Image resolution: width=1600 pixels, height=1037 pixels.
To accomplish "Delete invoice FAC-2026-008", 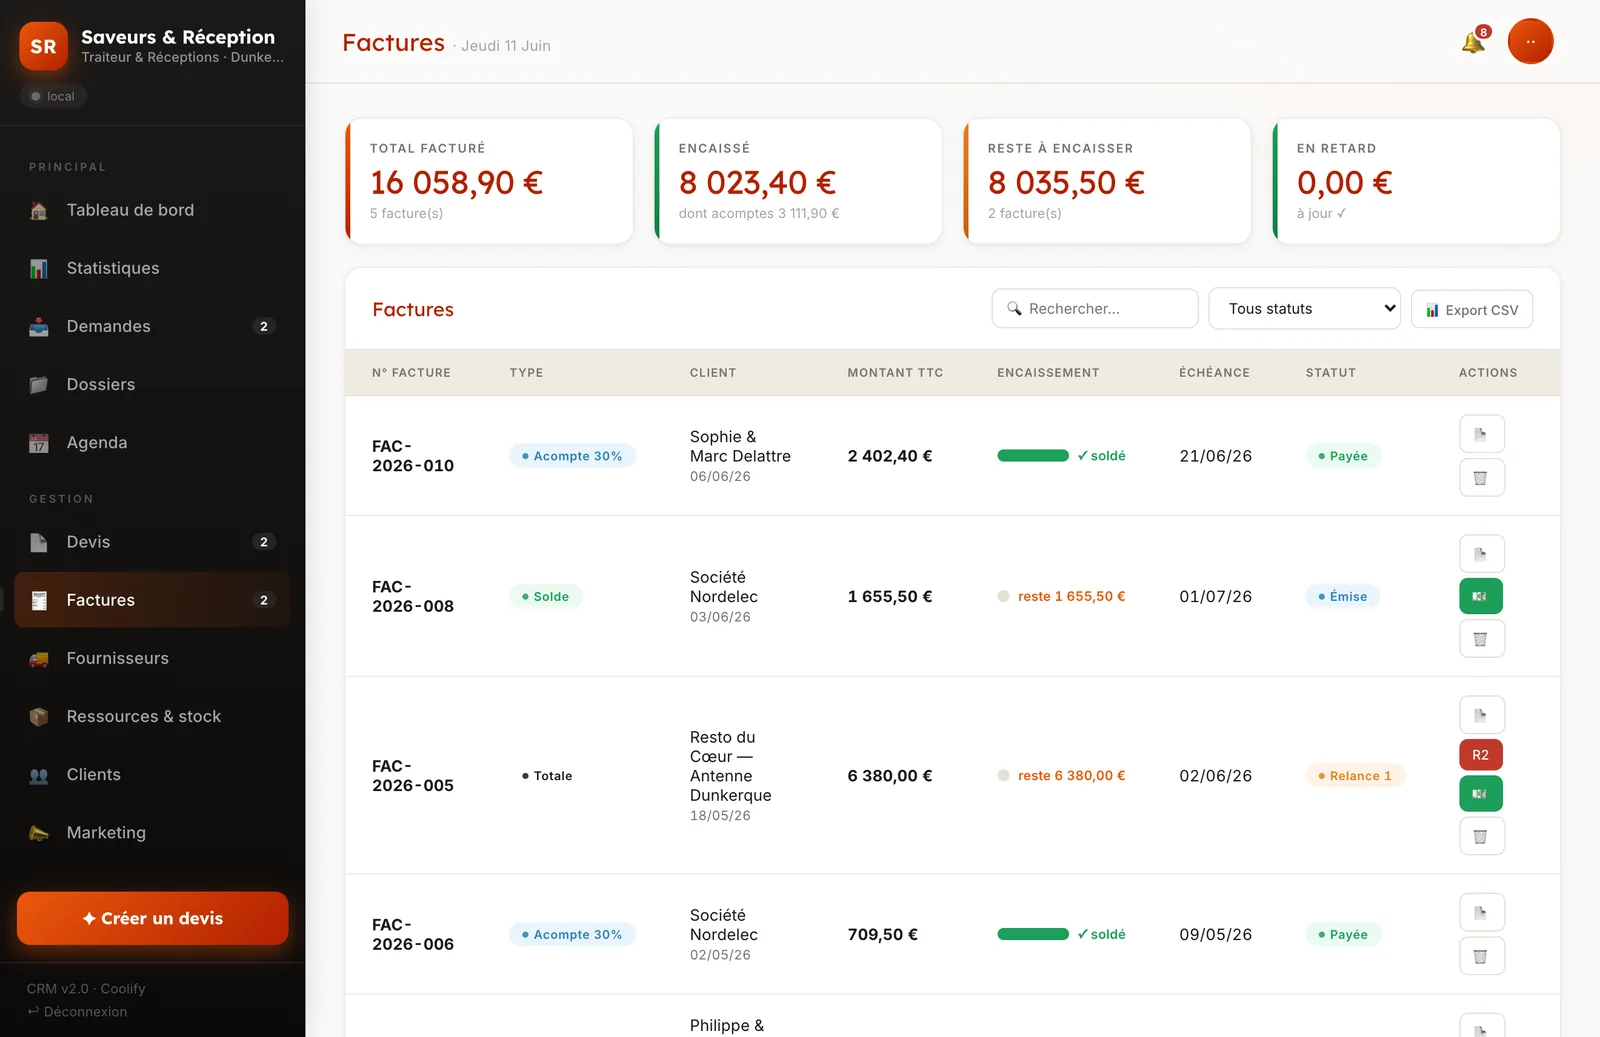I will (1481, 638).
